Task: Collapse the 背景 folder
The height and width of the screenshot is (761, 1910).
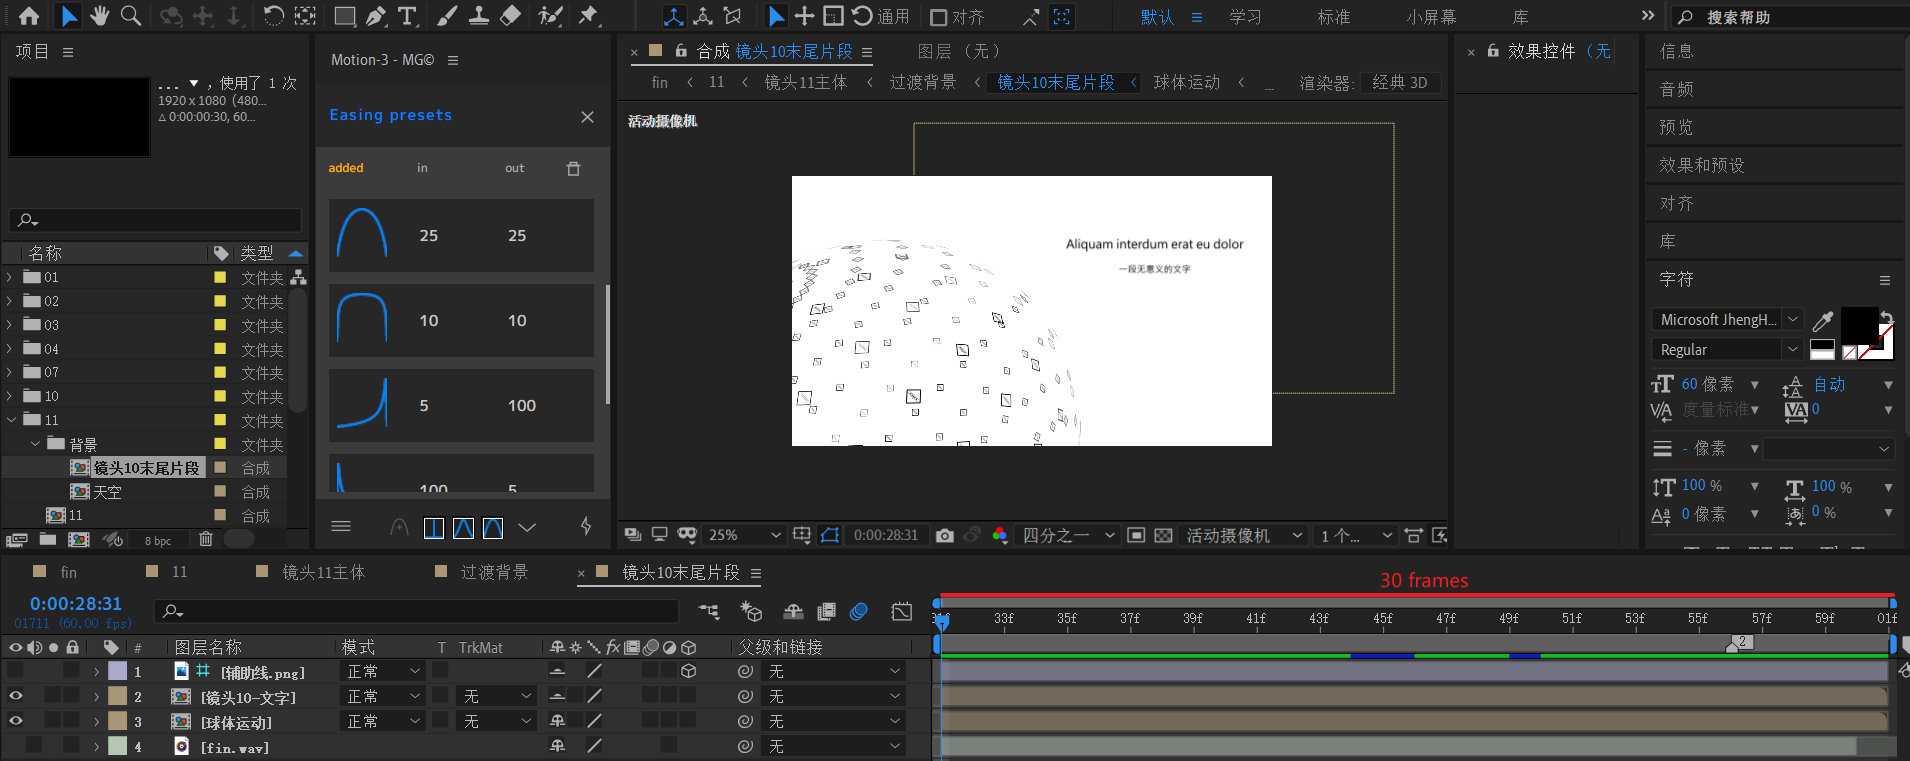Action: click(x=35, y=444)
